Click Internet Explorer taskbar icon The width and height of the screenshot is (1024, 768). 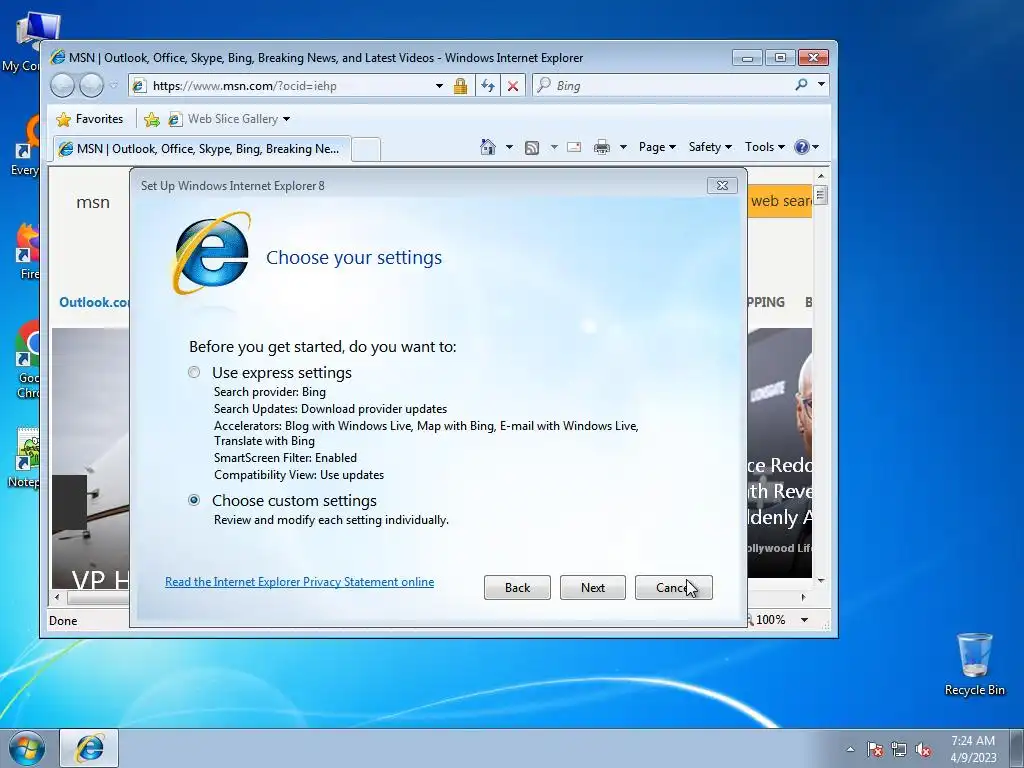point(89,748)
